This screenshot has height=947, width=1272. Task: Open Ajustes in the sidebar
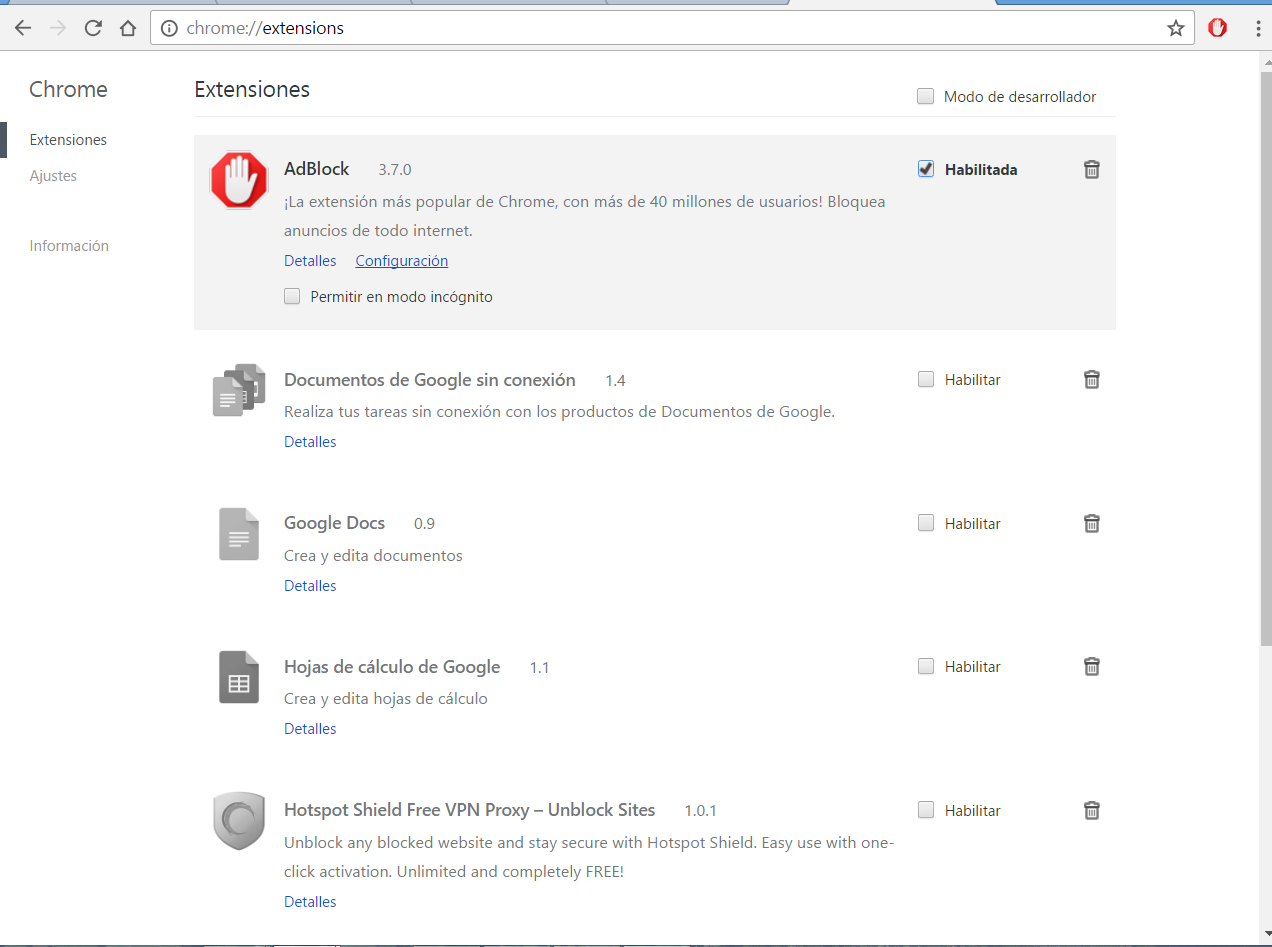(53, 176)
